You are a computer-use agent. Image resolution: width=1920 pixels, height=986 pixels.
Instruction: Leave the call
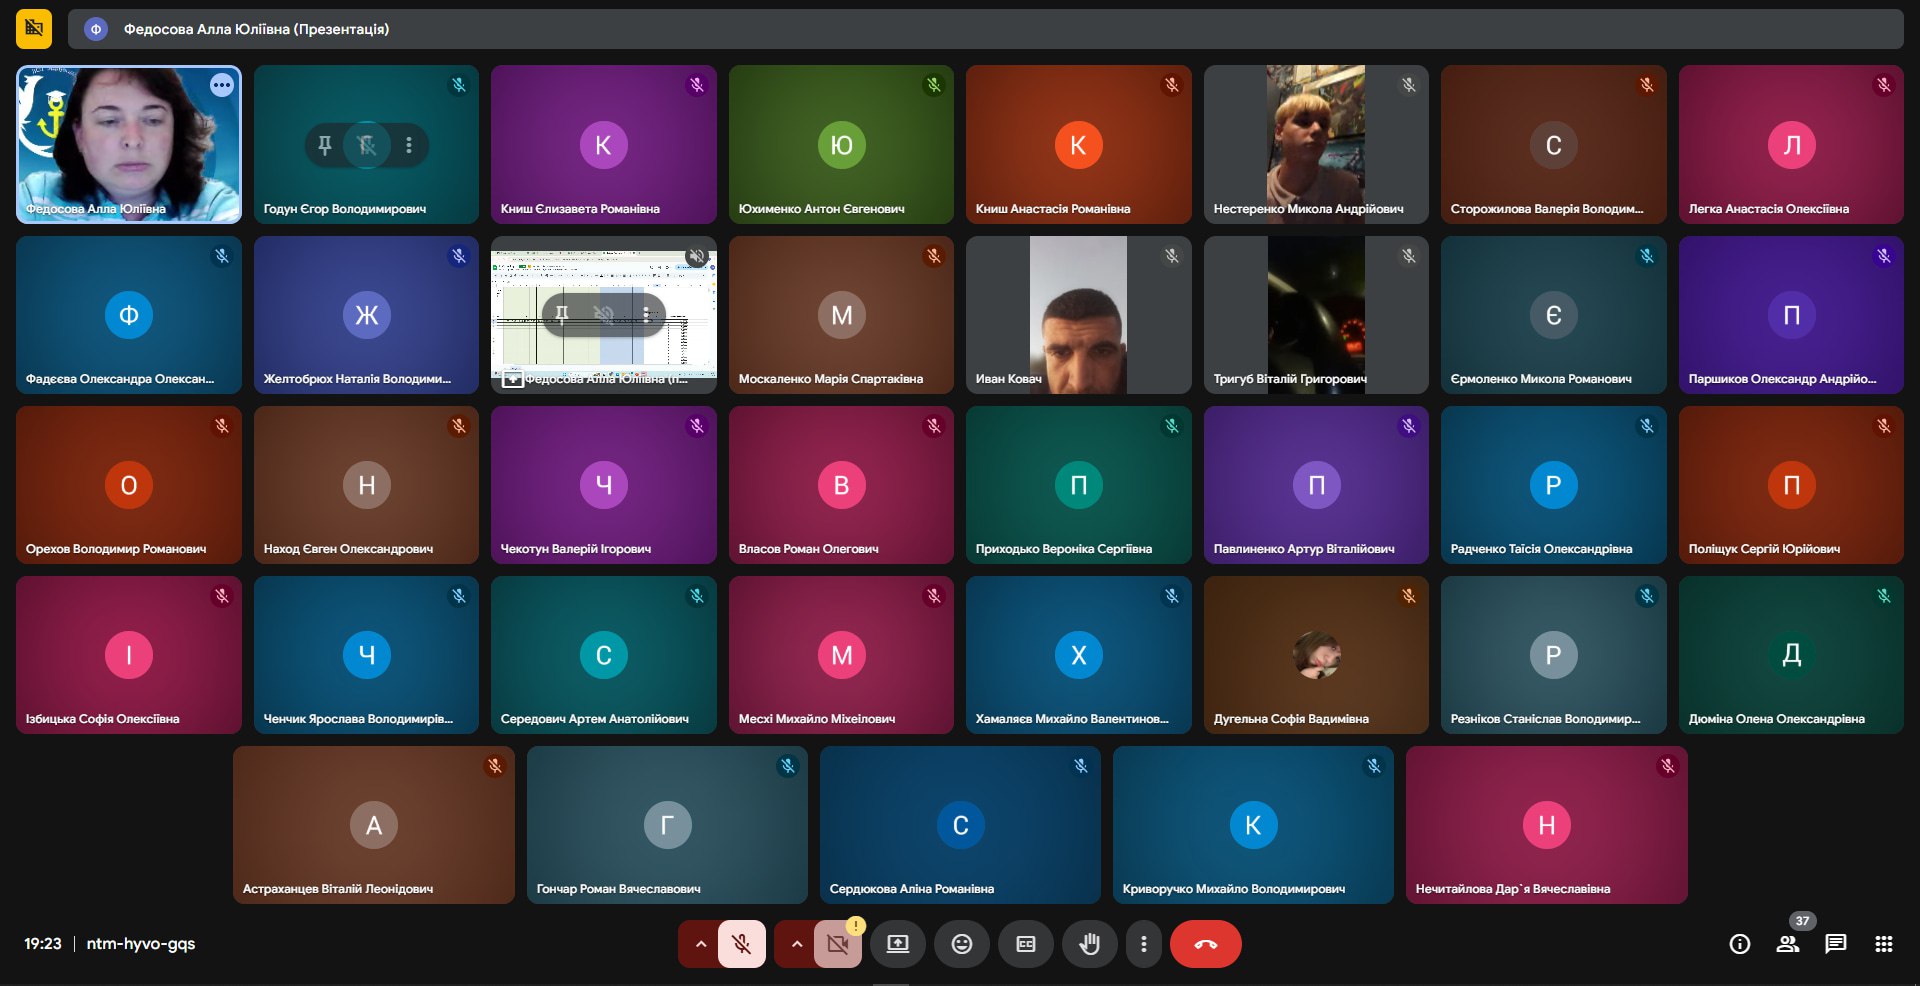[x=1205, y=944]
